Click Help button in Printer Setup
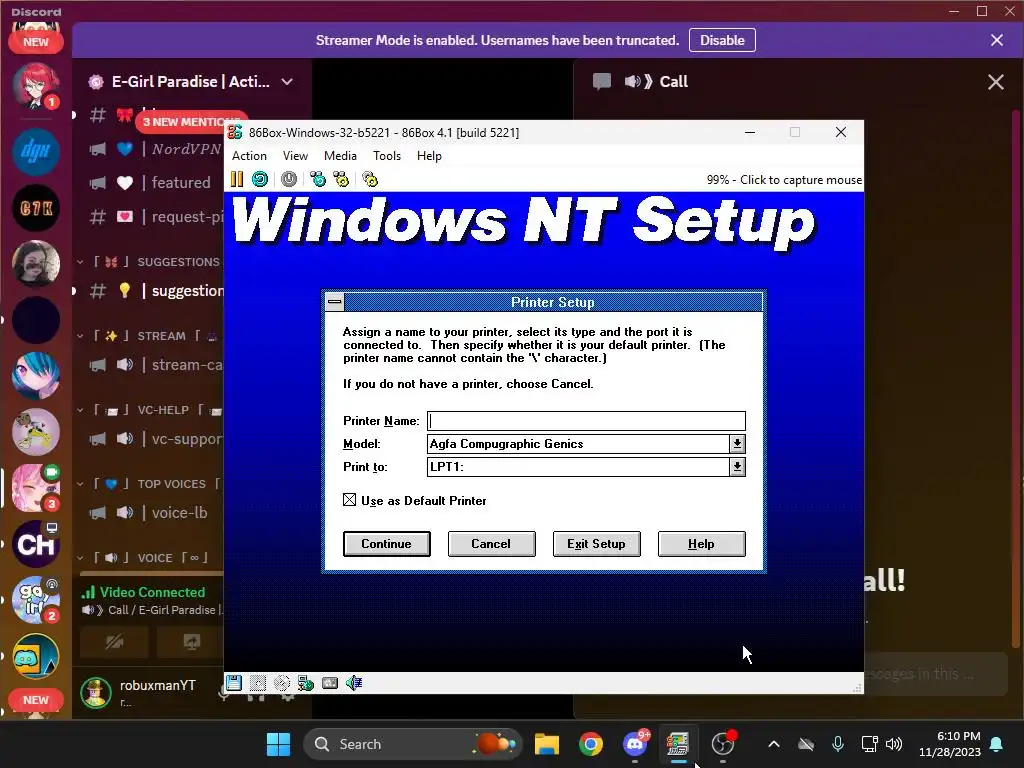Image resolution: width=1024 pixels, height=768 pixels. 701,543
